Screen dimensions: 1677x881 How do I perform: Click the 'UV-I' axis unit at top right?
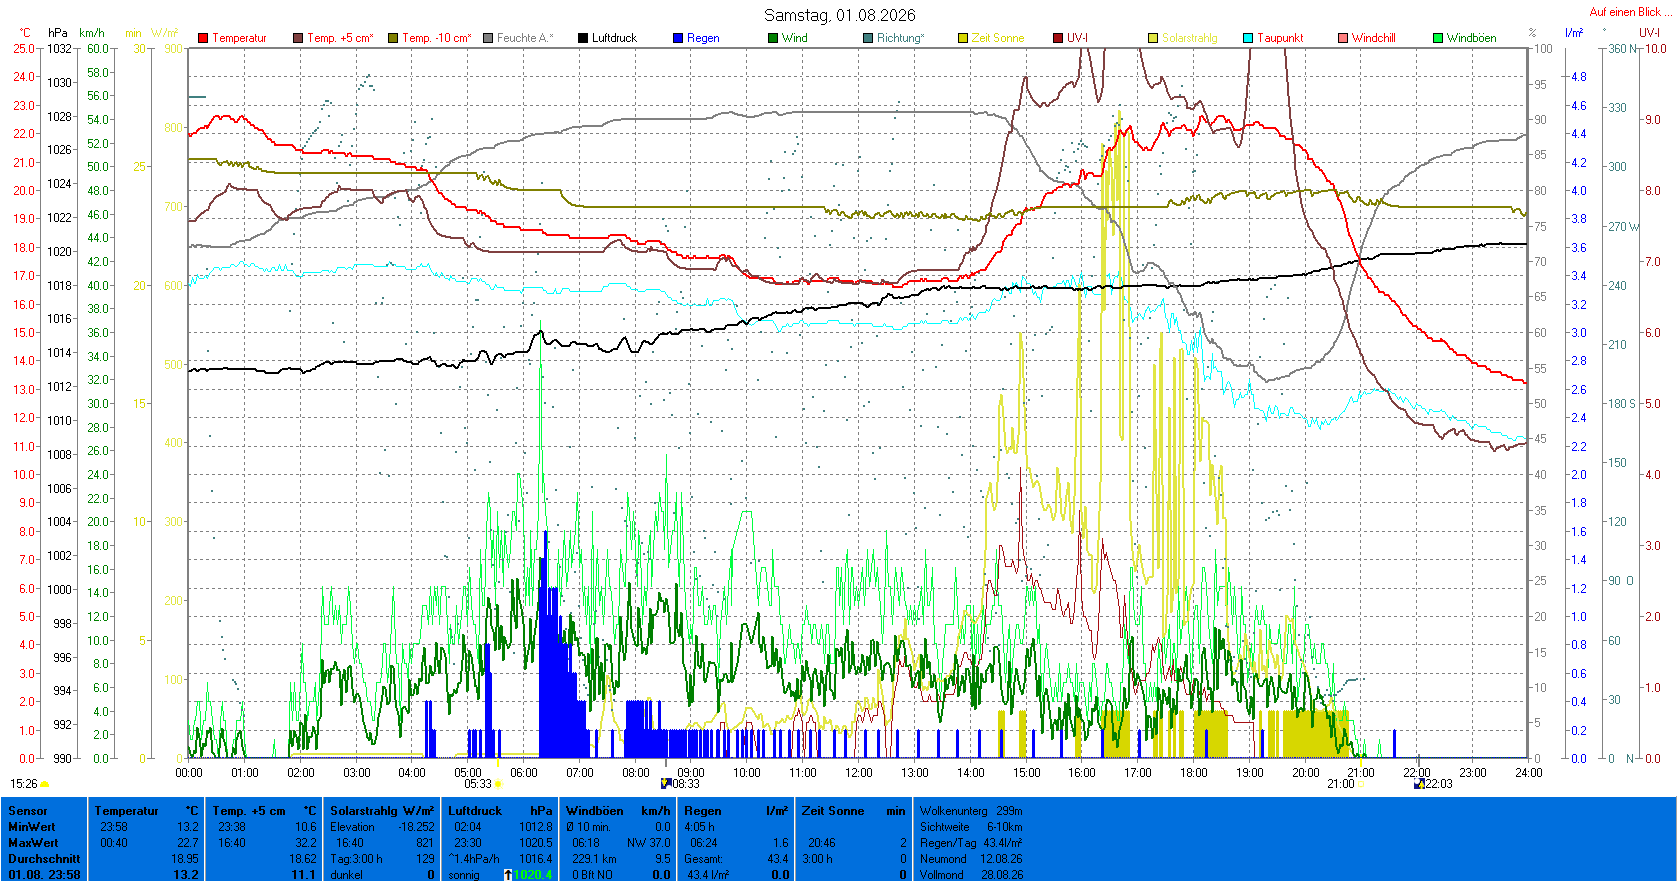click(x=1649, y=33)
